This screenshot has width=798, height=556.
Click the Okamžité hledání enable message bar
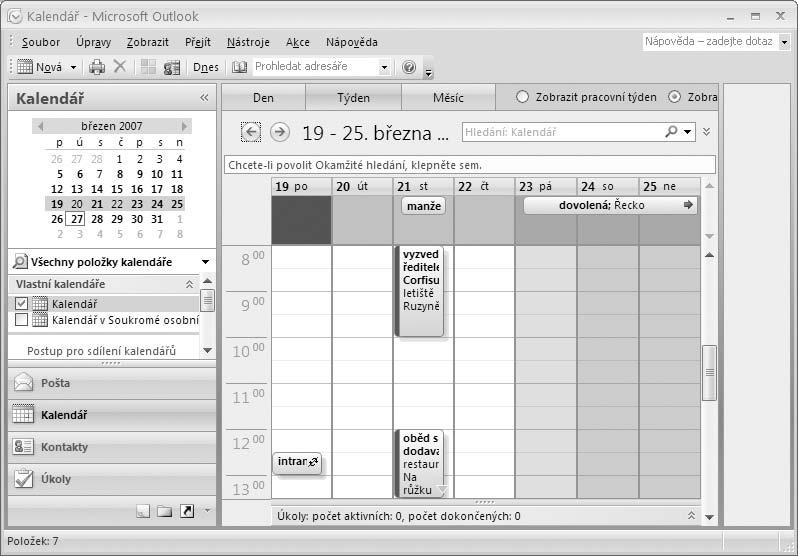pos(470,165)
